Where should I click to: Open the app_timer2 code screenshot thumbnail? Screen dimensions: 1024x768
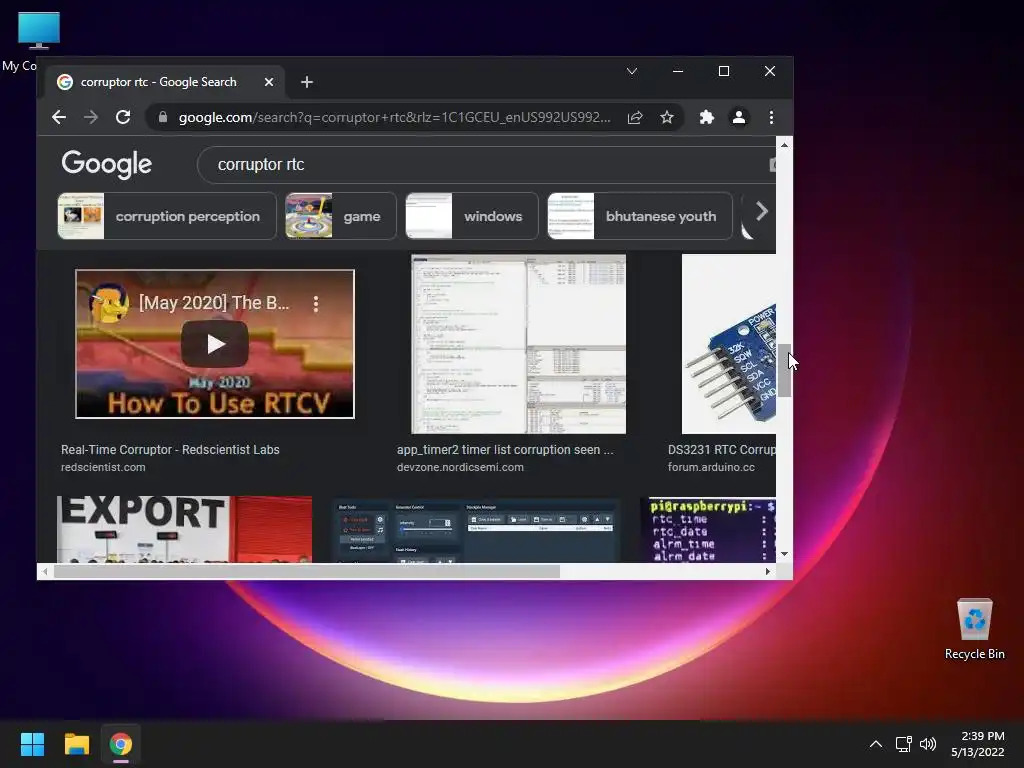(519, 344)
